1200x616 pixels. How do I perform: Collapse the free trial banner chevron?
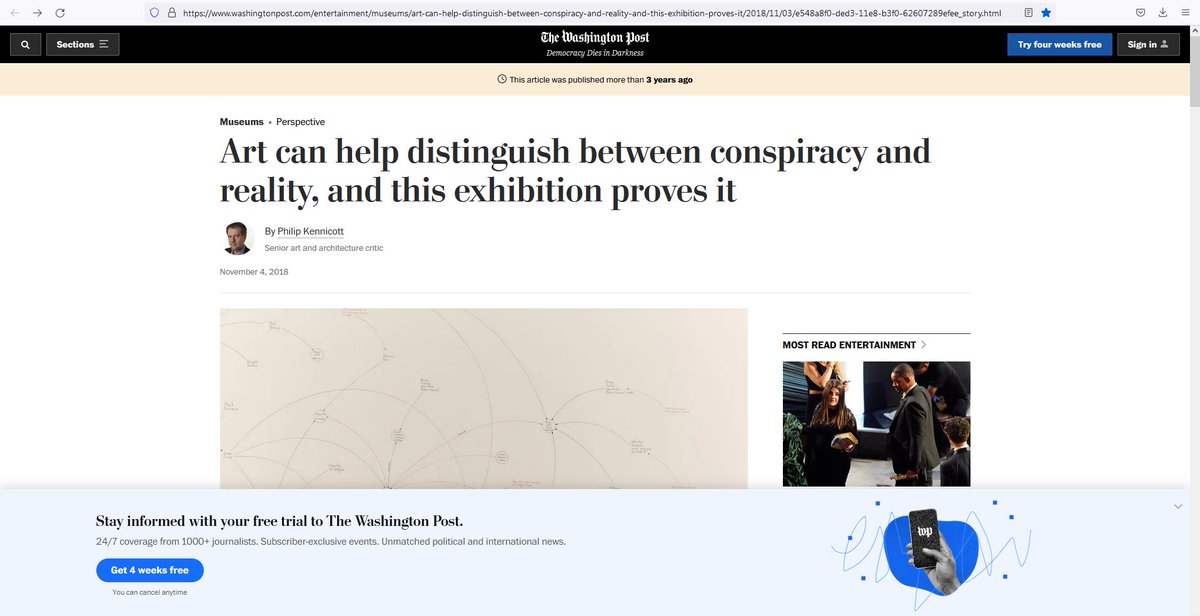[x=1178, y=507]
